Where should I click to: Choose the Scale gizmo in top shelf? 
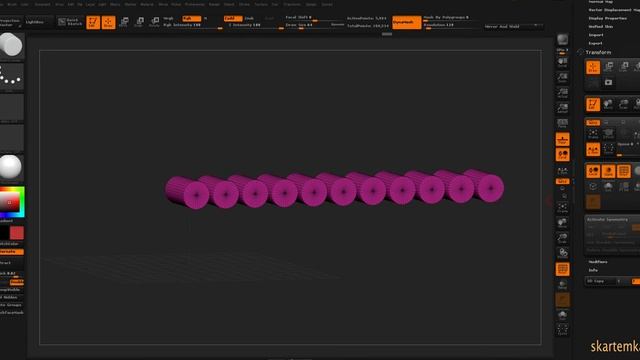pos(139,22)
